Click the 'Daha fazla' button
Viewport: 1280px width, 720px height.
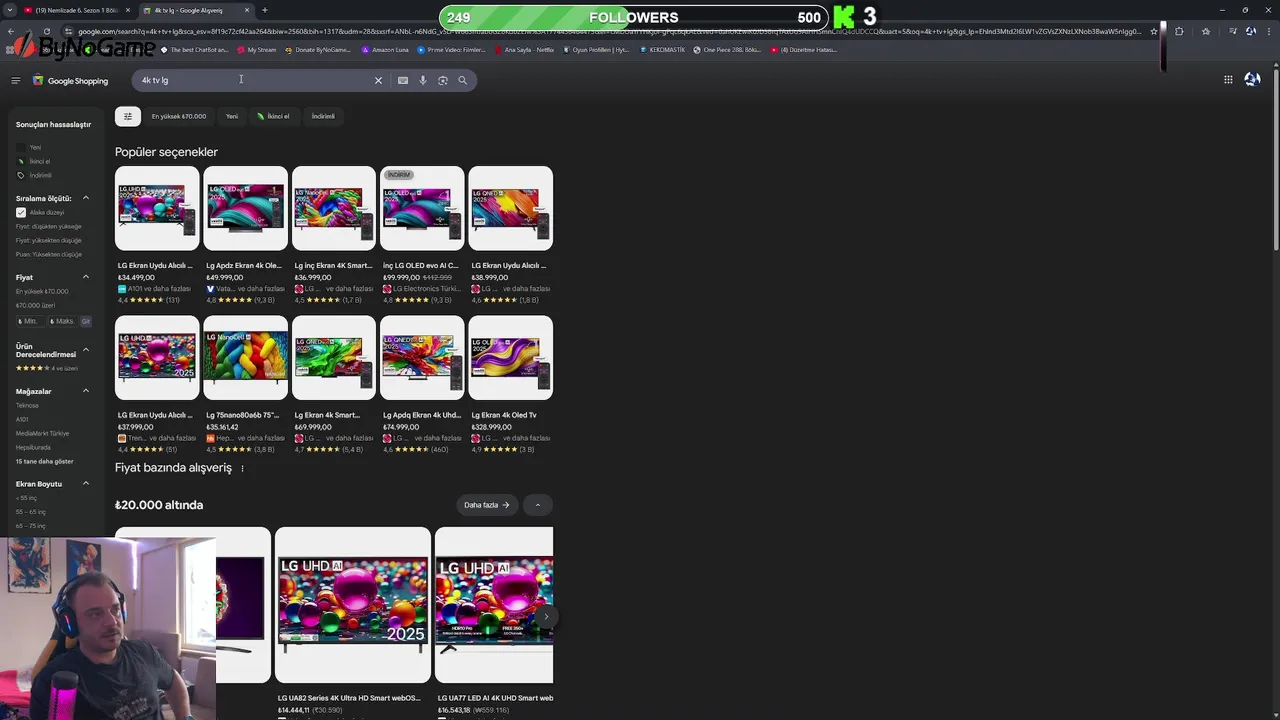pos(487,505)
